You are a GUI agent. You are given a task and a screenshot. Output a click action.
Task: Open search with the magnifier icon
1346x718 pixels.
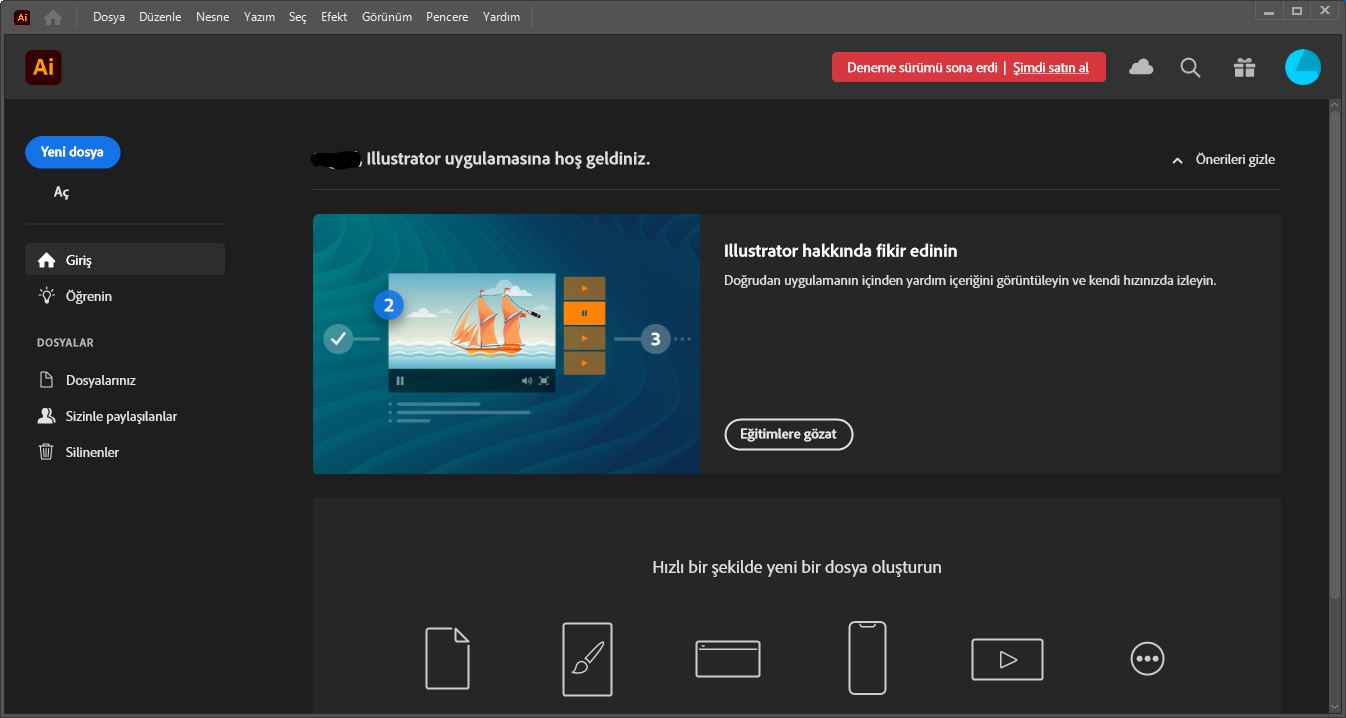click(1190, 67)
